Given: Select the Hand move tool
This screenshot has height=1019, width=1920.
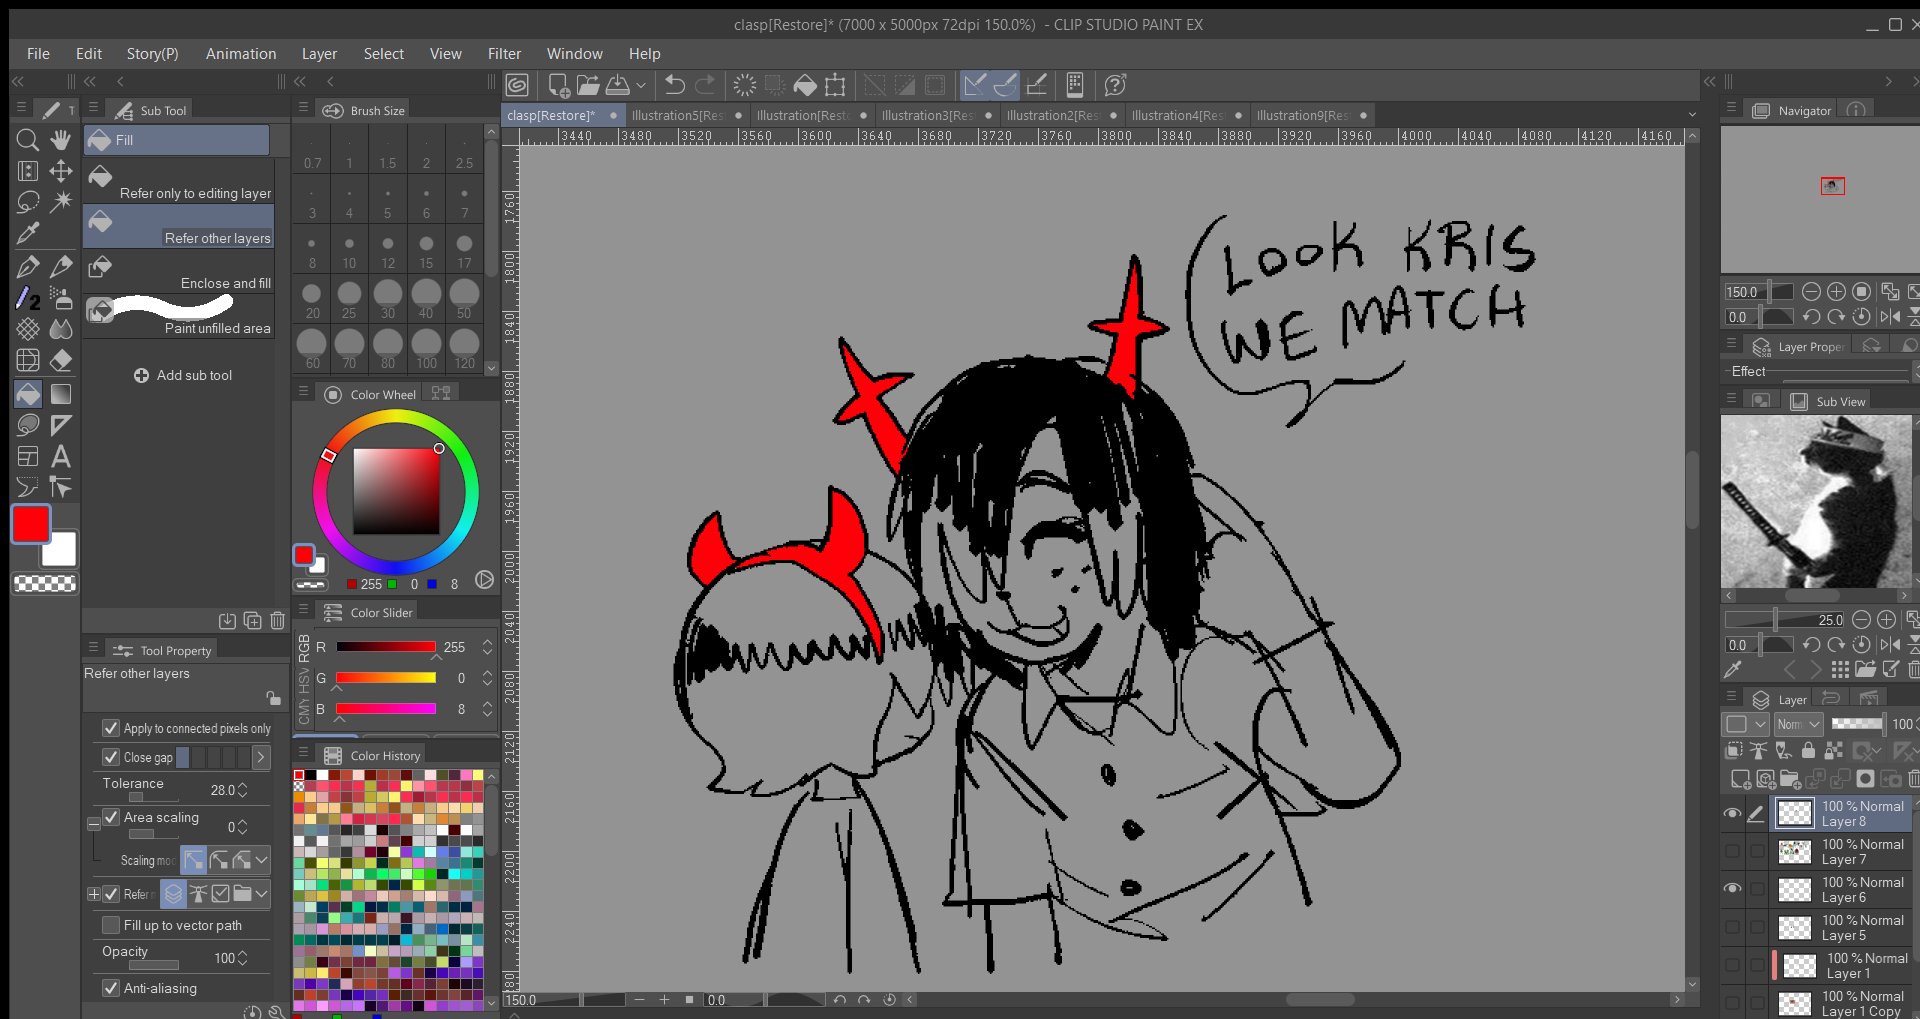Looking at the screenshot, I should tap(61, 140).
